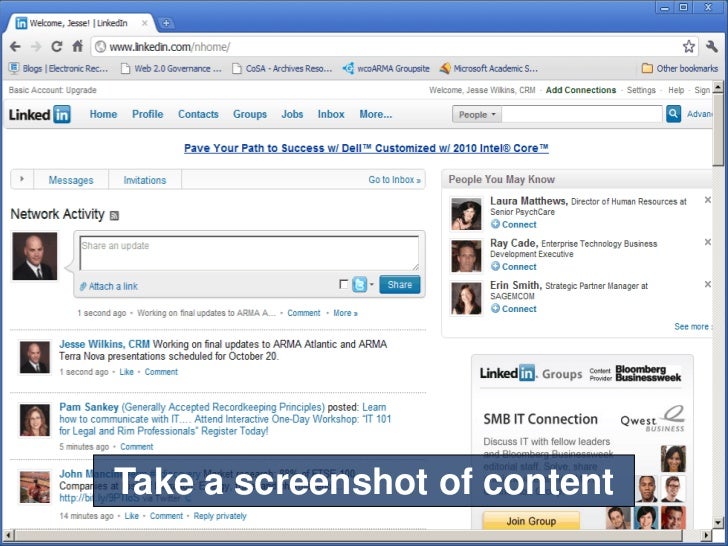Screen dimensions: 728x546
Task: Open Pam Sankey's profile picture
Action: point(35,420)
